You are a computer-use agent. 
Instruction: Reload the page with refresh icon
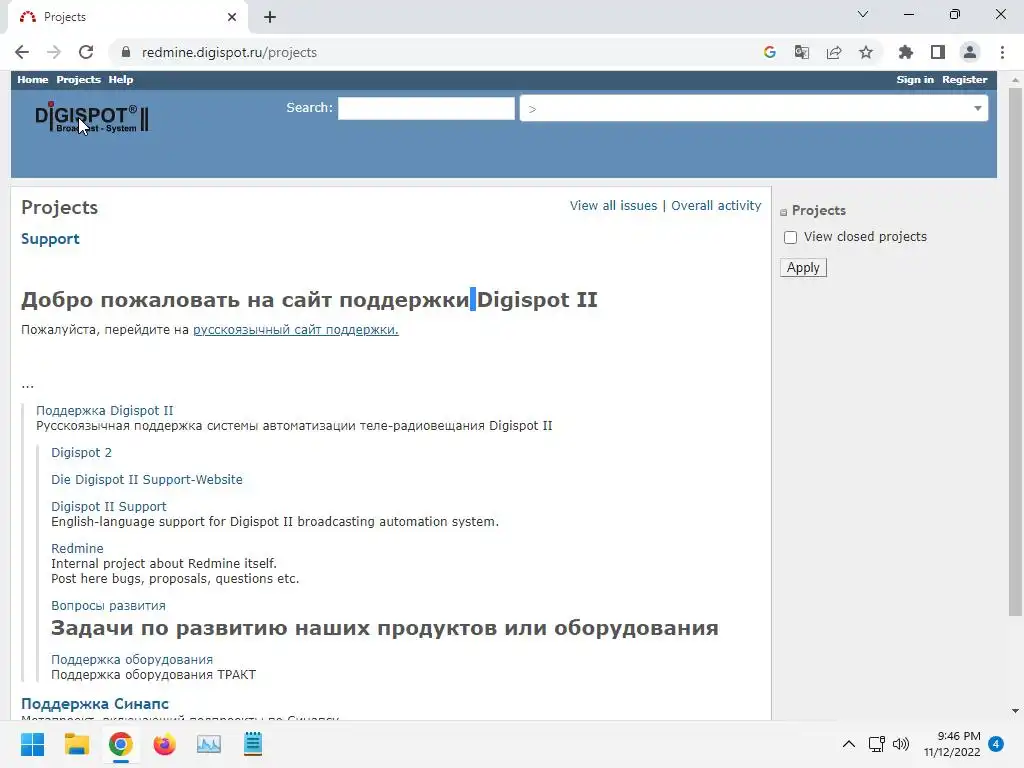(x=86, y=52)
